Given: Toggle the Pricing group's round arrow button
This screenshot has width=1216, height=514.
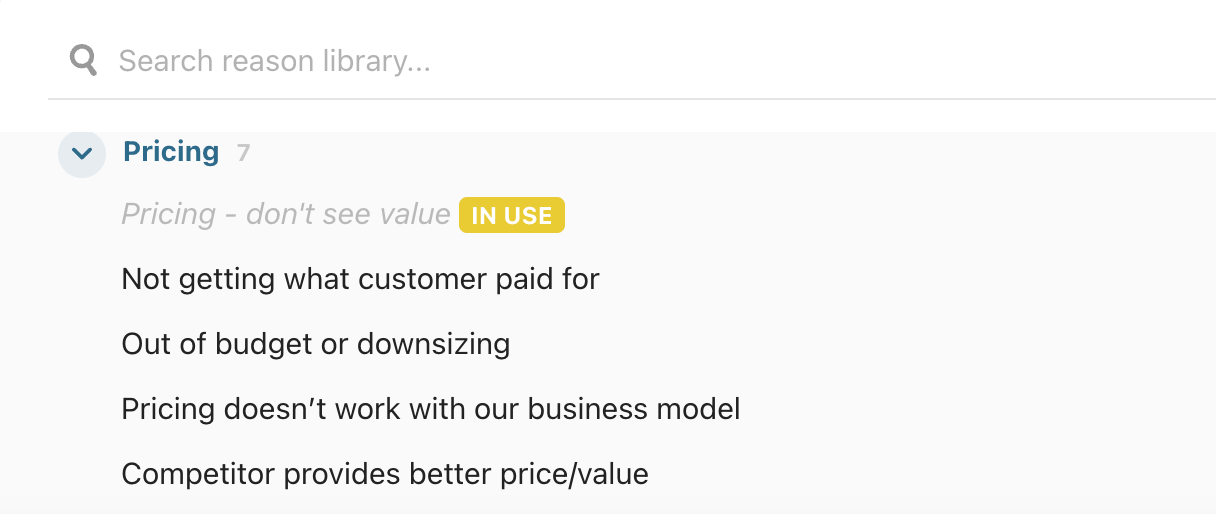Looking at the screenshot, I should 82,153.
